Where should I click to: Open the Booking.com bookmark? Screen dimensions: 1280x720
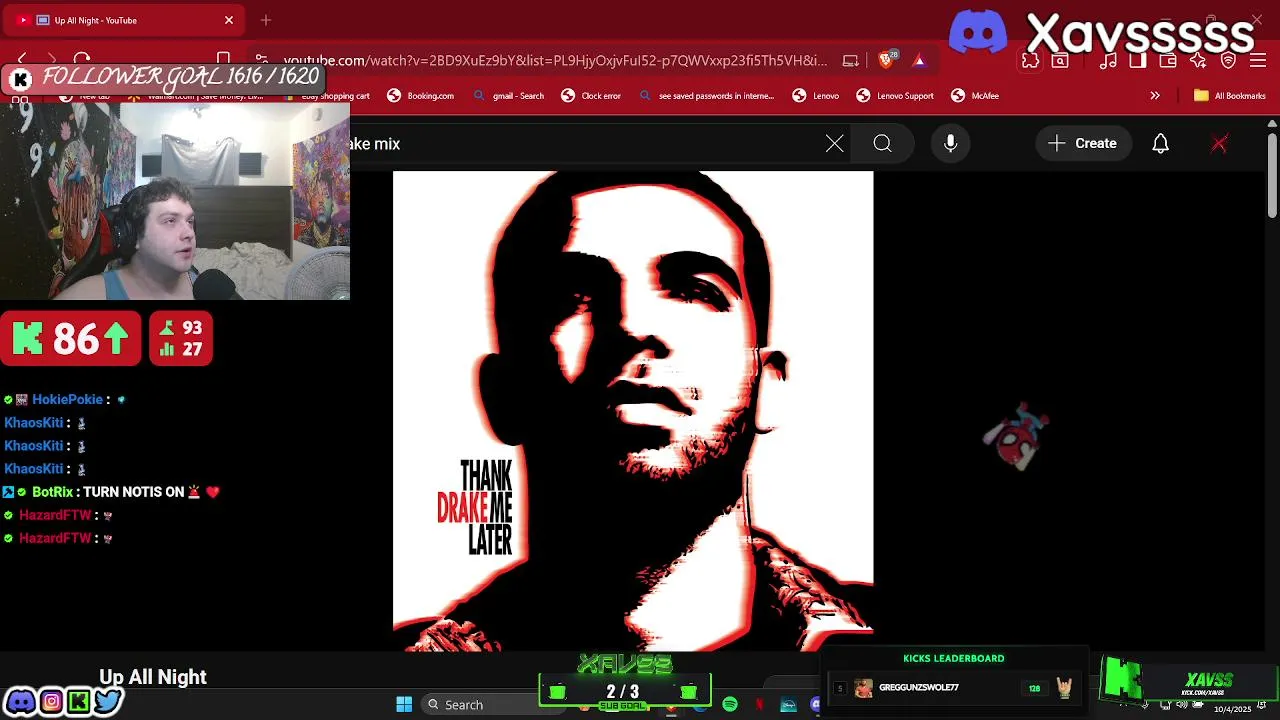(x=421, y=96)
